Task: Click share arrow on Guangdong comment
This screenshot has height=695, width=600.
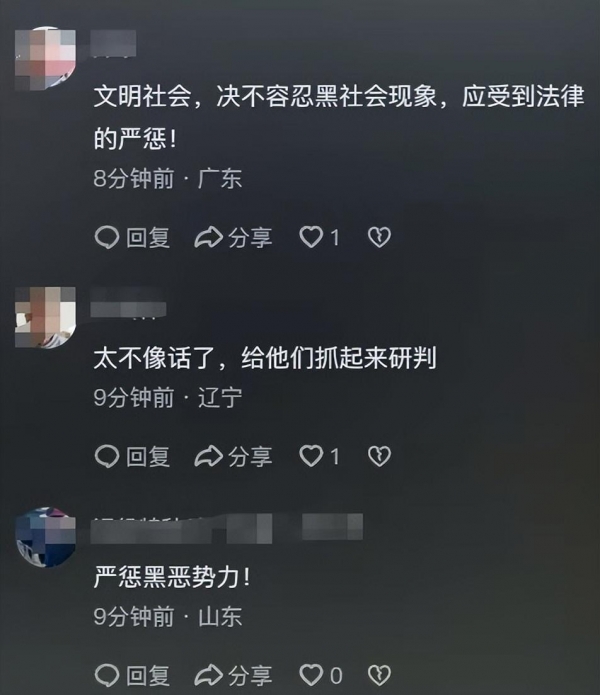Action: pos(208,237)
